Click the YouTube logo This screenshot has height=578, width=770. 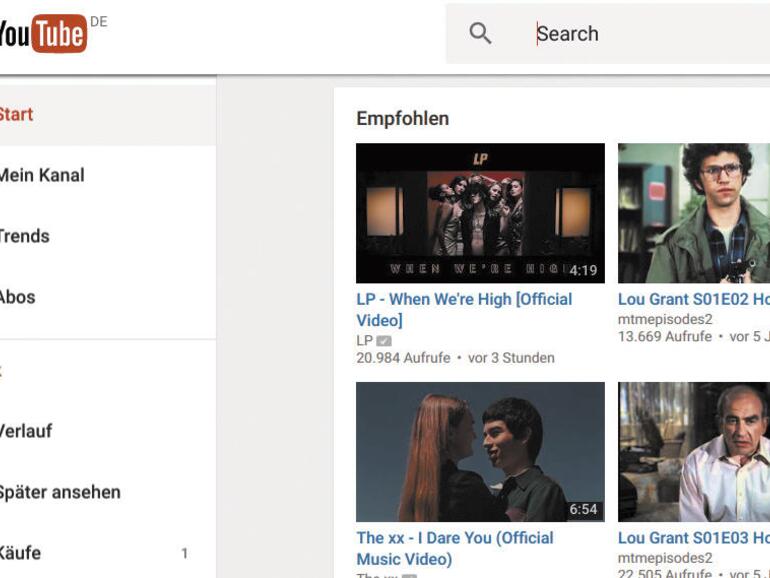pyautogui.click(x=43, y=33)
